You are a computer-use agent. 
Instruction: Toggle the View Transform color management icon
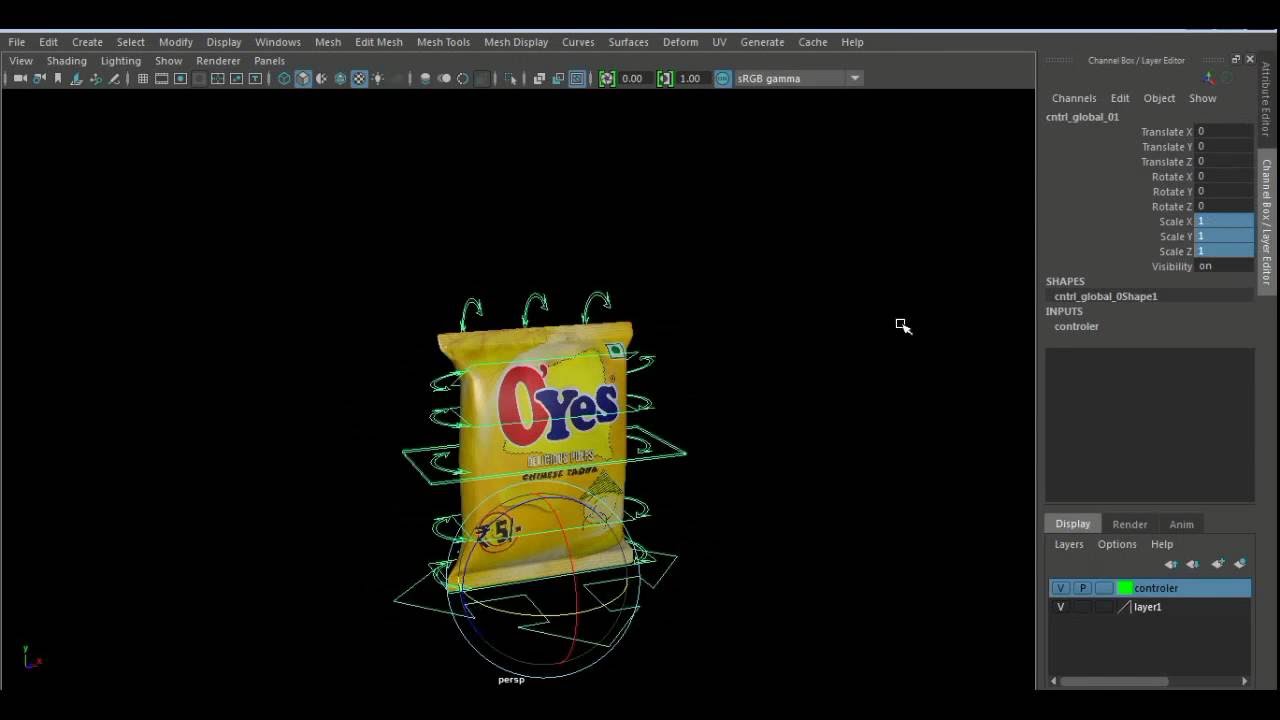tap(723, 78)
